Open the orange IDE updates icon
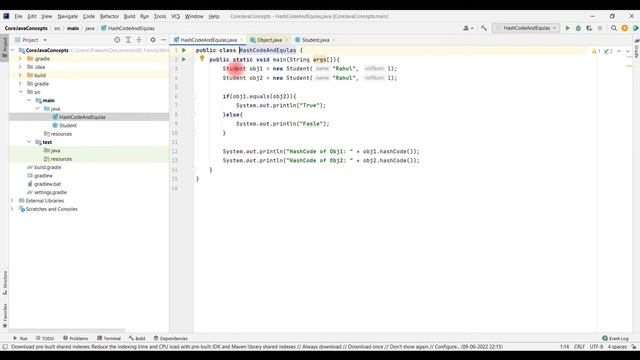The height and width of the screenshot is (360, 640). (x=624, y=28)
